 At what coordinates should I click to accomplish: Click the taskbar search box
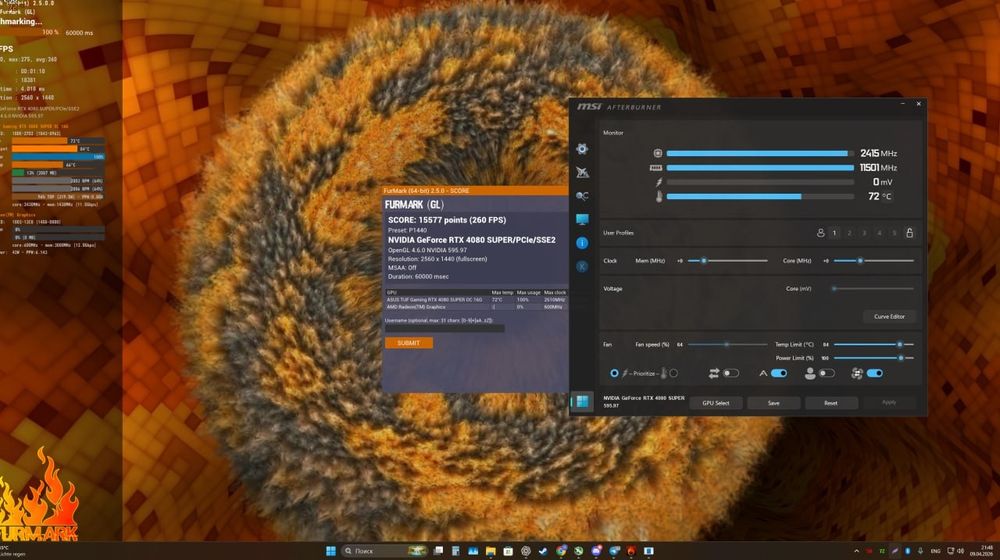(385, 551)
